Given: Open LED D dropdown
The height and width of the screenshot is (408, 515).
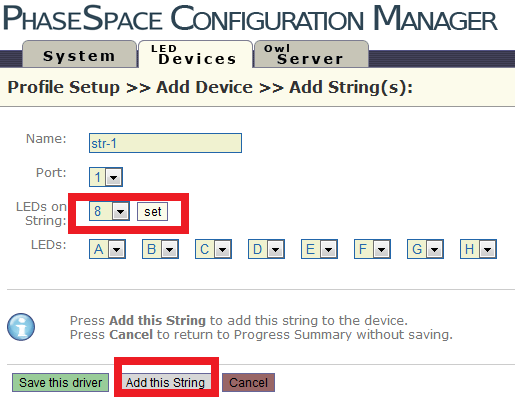Looking at the screenshot, I should point(266,249).
